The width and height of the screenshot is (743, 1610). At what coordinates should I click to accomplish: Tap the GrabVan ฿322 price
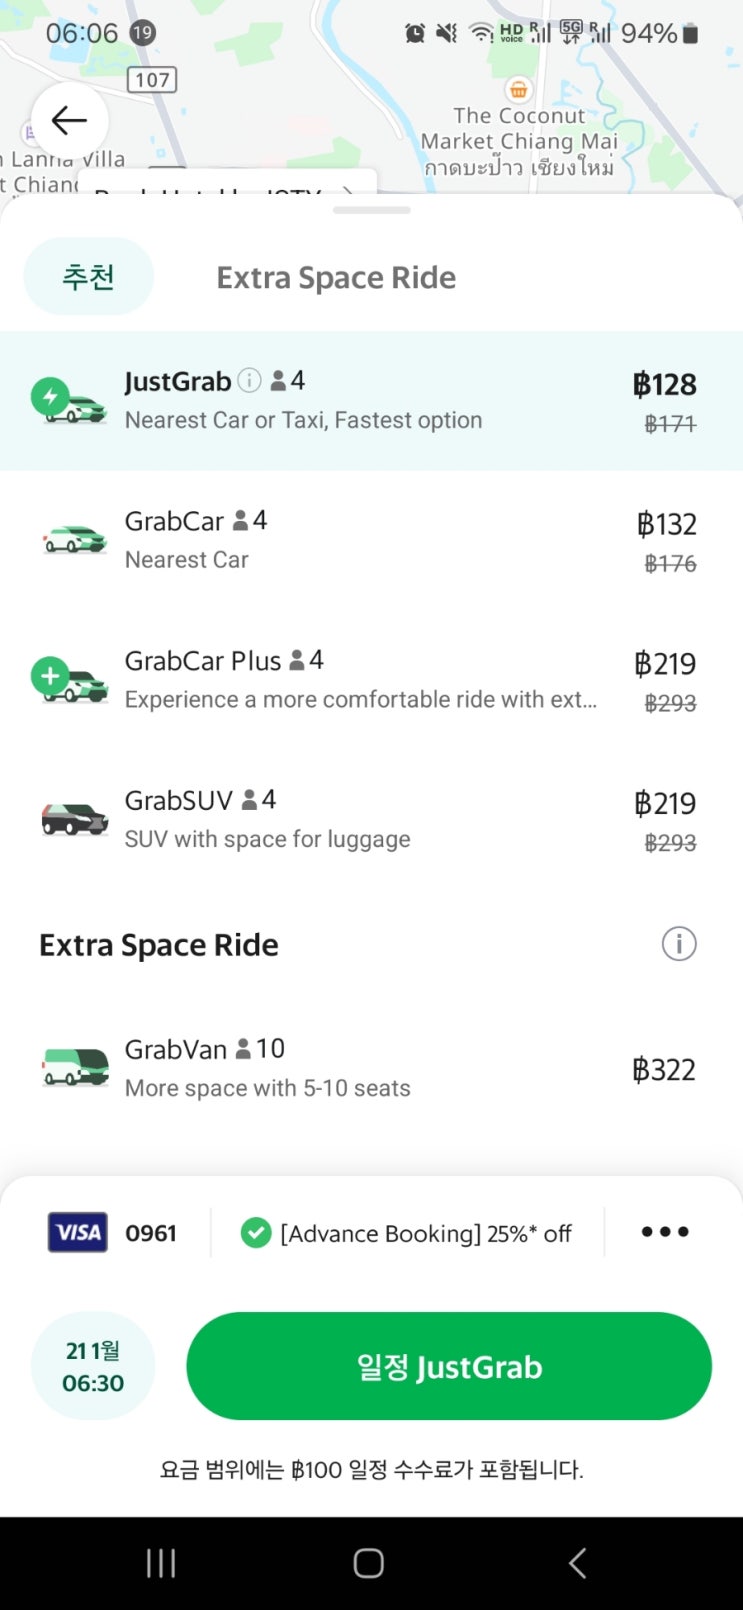pyautogui.click(x=663, y=1070)
